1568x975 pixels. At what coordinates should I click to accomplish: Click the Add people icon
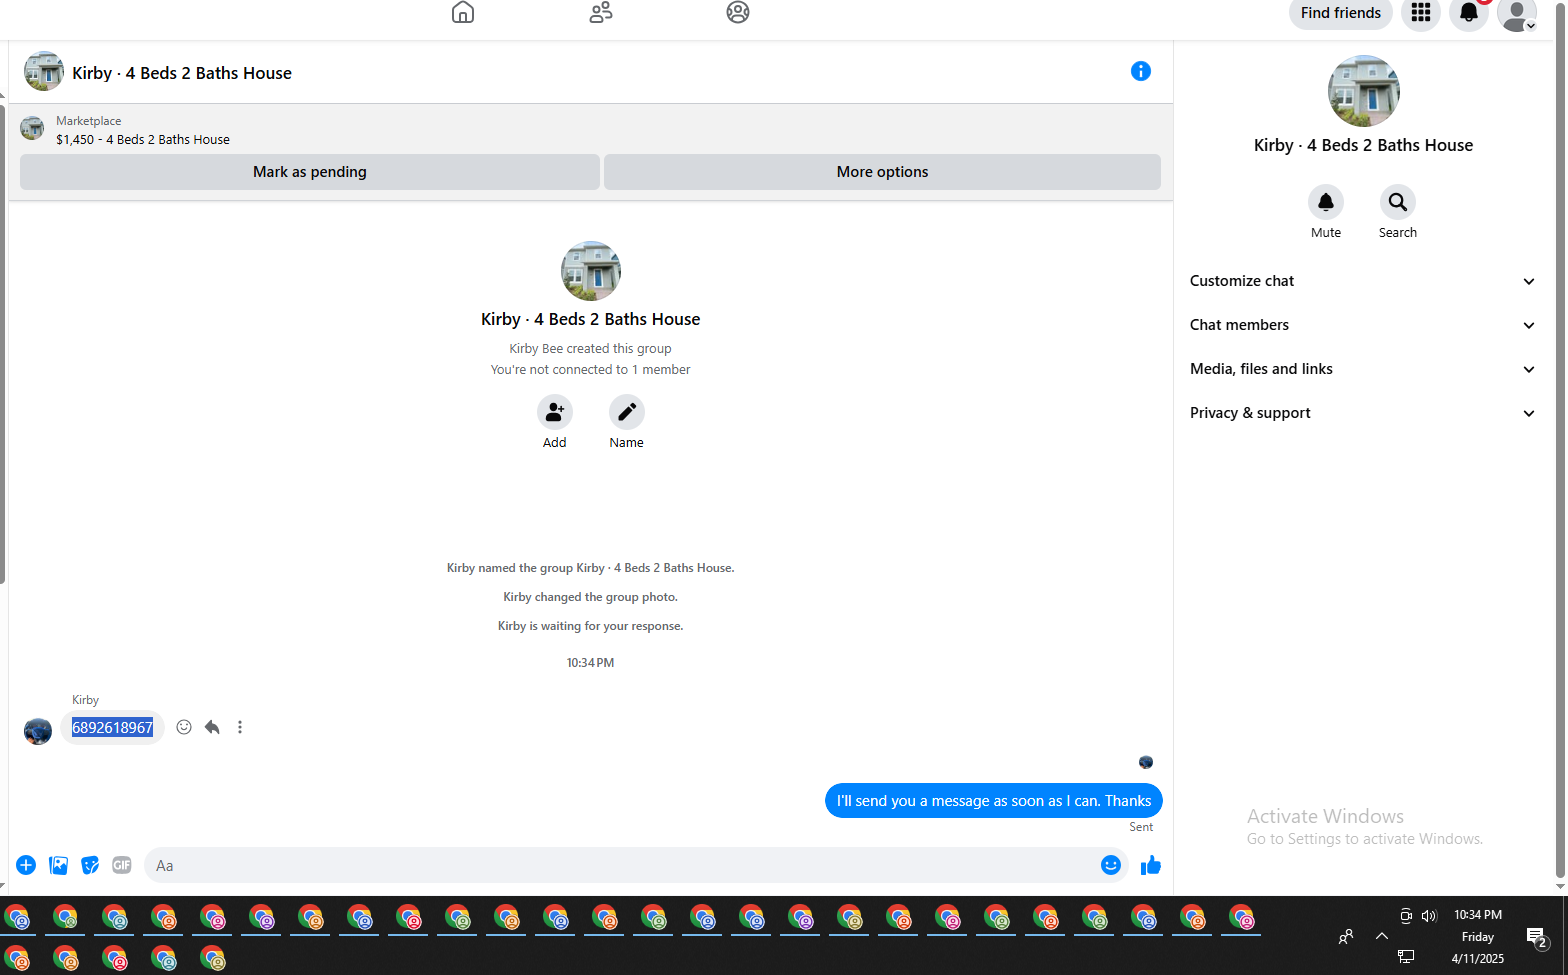tap(555, 412)
